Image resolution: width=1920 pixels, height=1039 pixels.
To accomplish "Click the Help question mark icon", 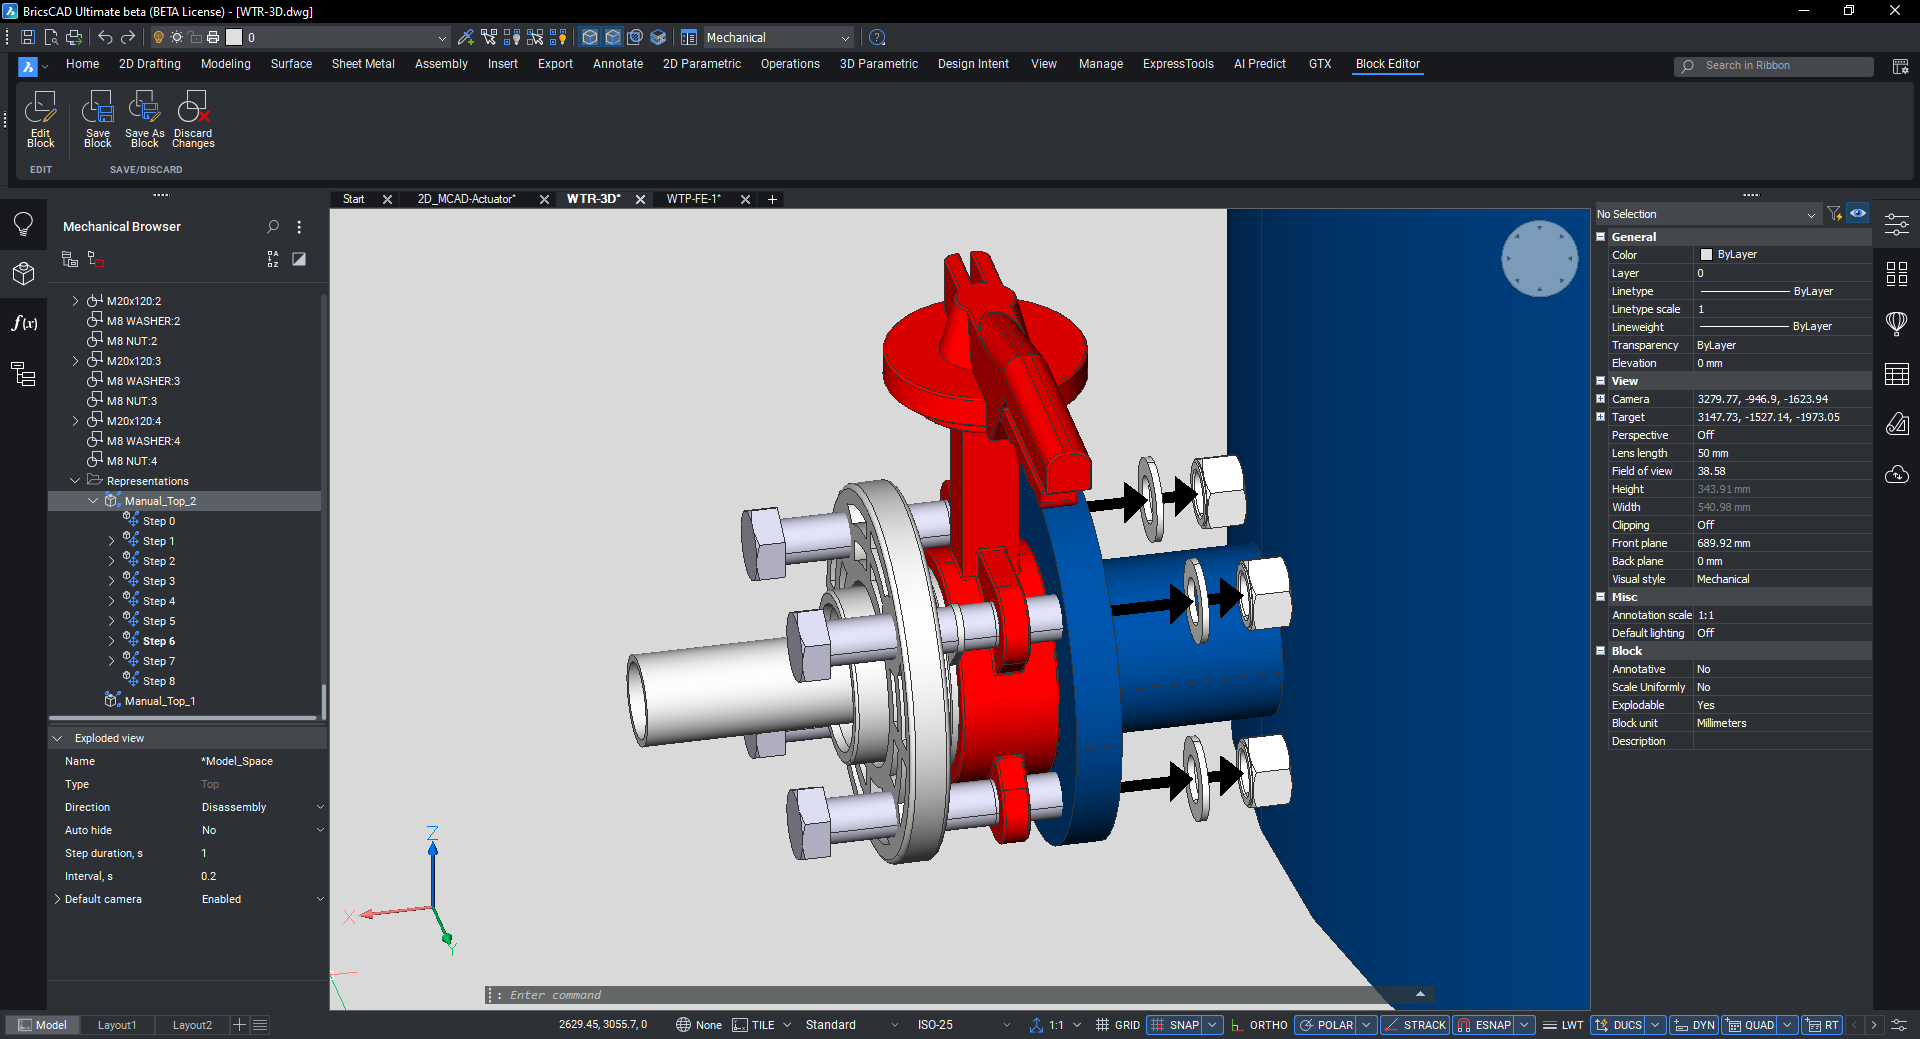I will point(877,37).
